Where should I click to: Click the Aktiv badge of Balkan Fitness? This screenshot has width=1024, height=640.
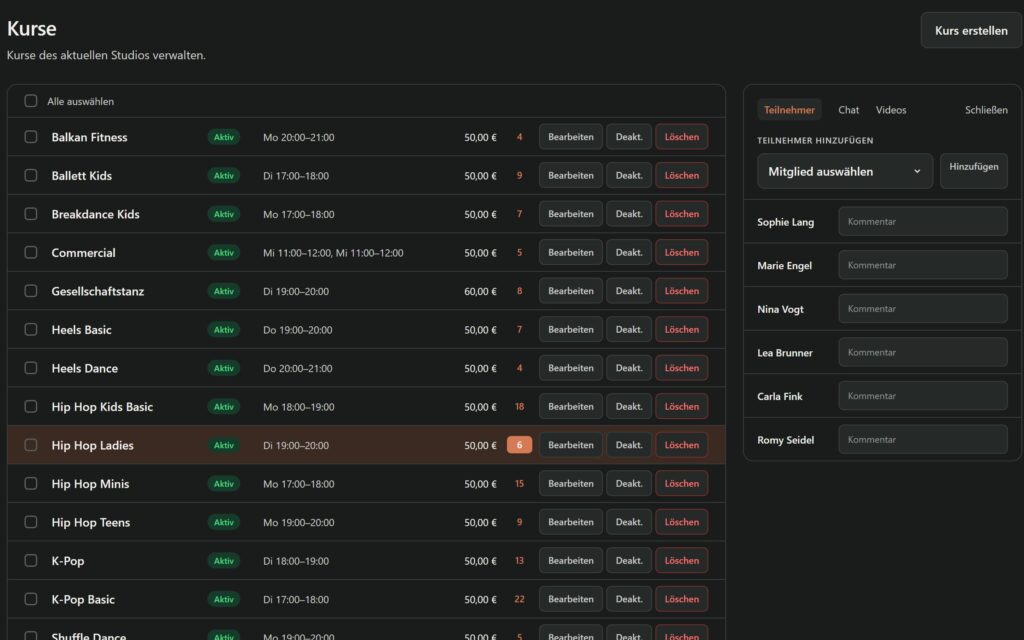tap(223, 136)
